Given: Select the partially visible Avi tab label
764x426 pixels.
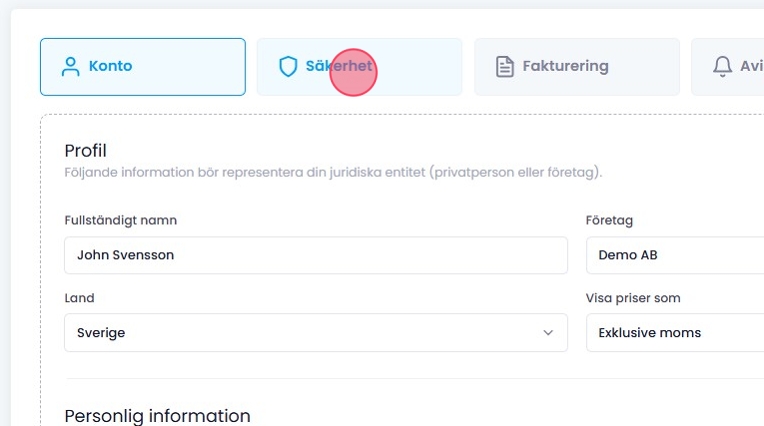Looking at the screenshot, I should click(750, 67).
